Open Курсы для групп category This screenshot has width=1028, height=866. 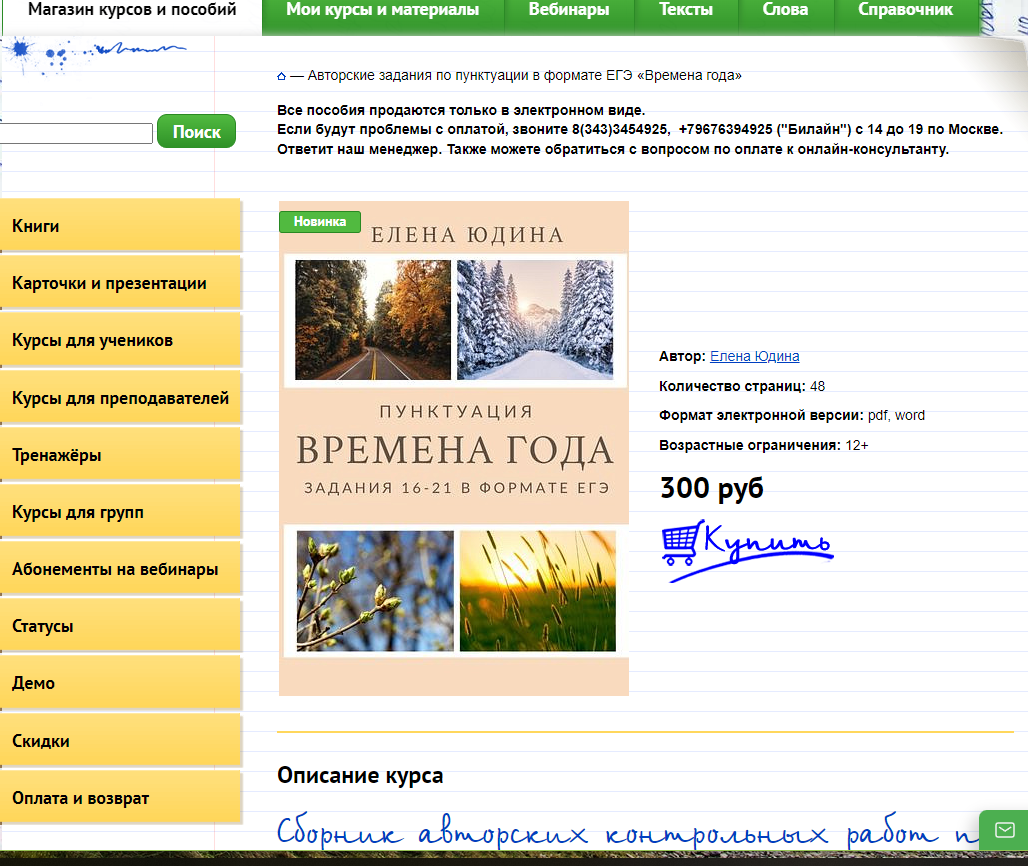pyautogui.click(x=121, y=512)
